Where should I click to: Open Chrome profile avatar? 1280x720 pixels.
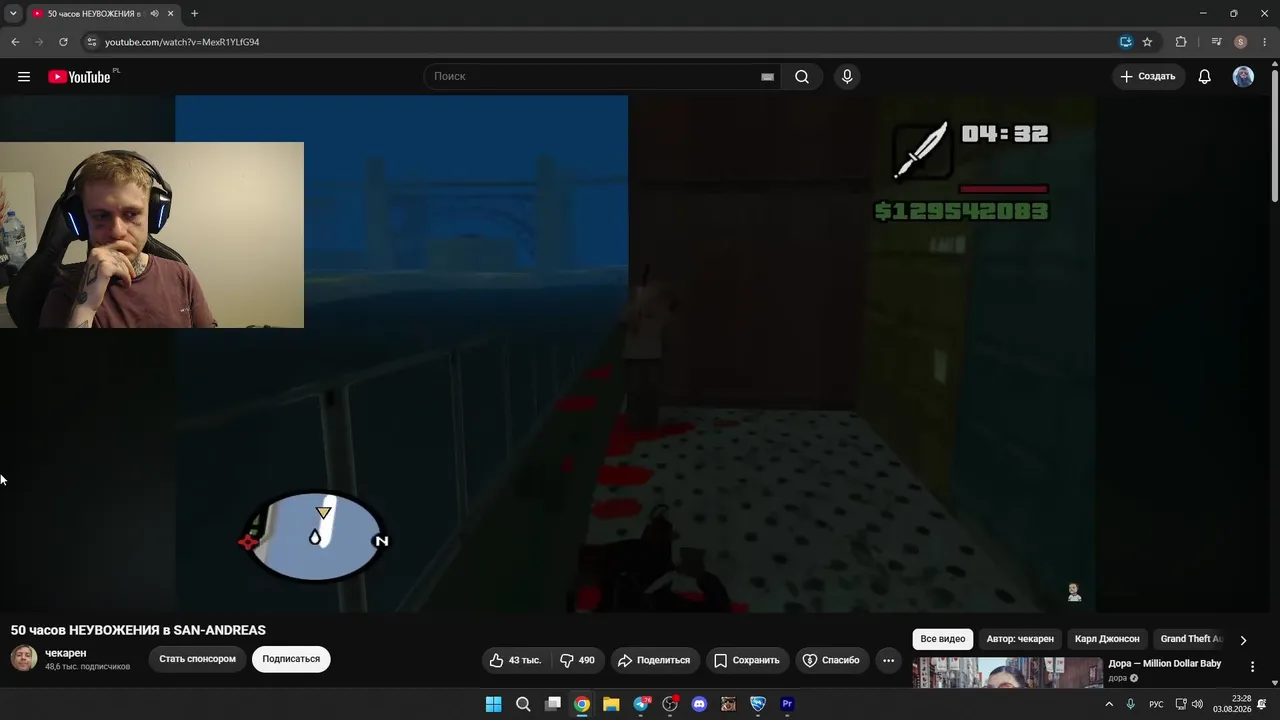click(1241, 42)
